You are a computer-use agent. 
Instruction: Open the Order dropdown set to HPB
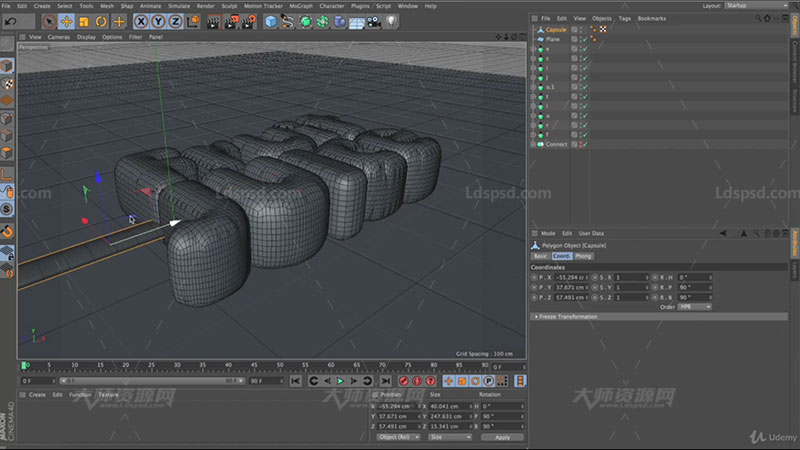[695, 307]
